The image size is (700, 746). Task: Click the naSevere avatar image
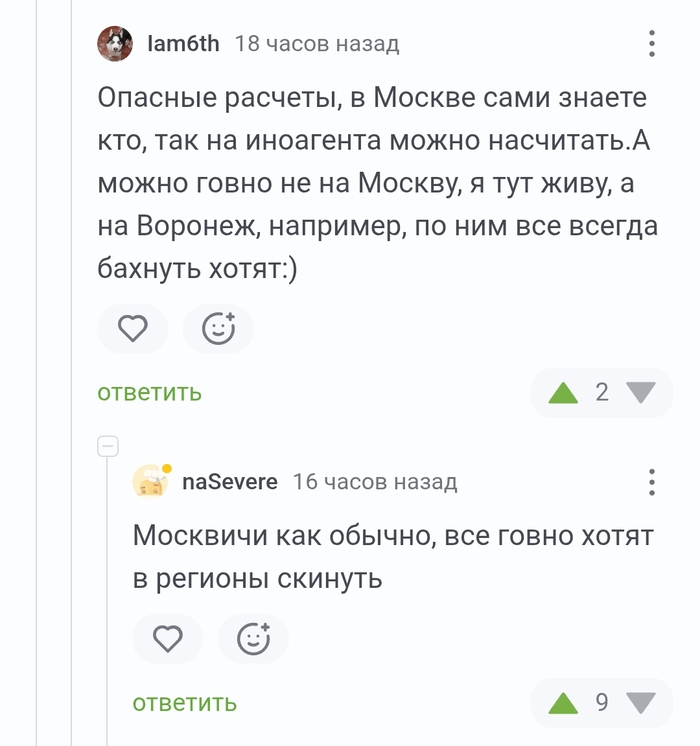151,482
